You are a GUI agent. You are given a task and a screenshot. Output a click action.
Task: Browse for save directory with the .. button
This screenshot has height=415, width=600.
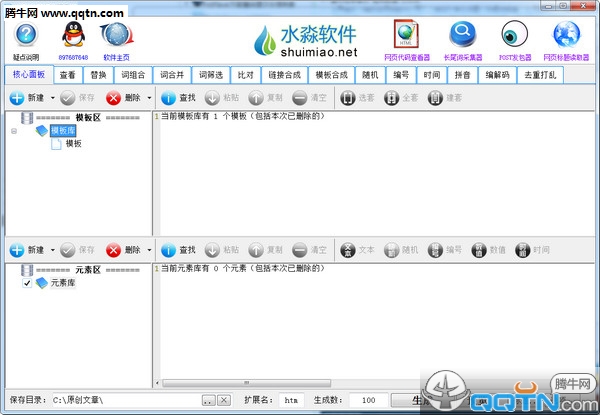click(x=208, y=400)
